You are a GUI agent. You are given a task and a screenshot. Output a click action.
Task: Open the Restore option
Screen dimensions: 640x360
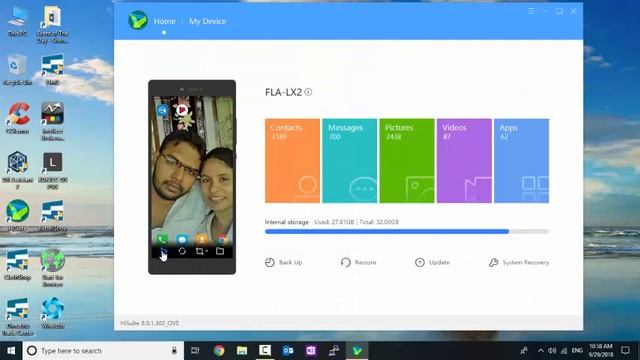358,262
